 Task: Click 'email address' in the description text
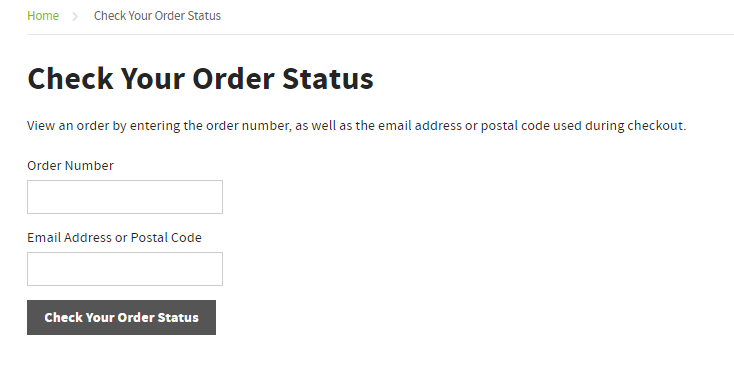(420, 126)
